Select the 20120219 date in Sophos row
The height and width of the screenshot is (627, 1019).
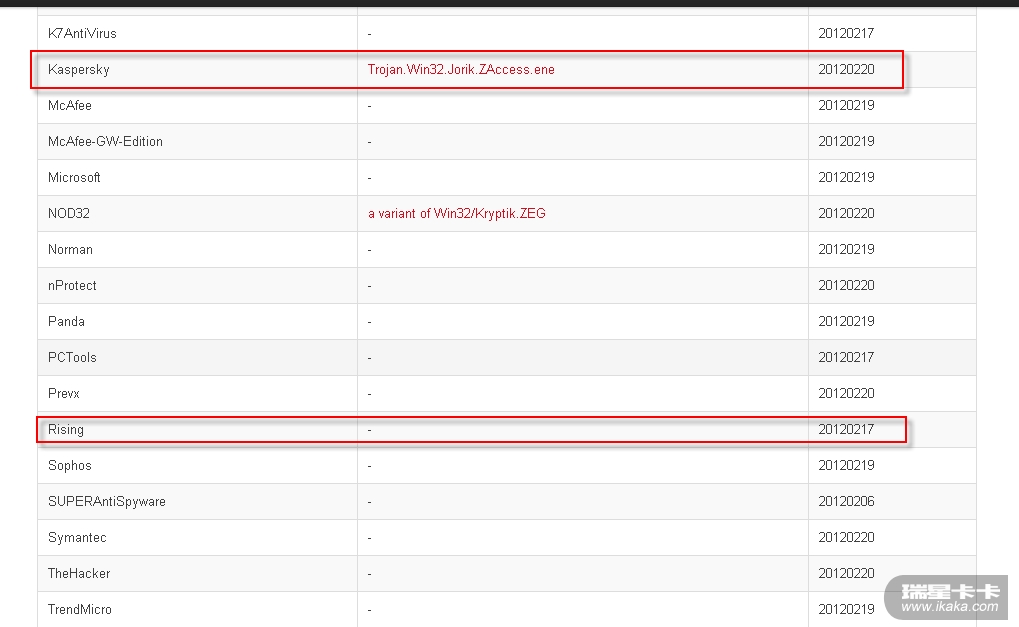[846, 466]
